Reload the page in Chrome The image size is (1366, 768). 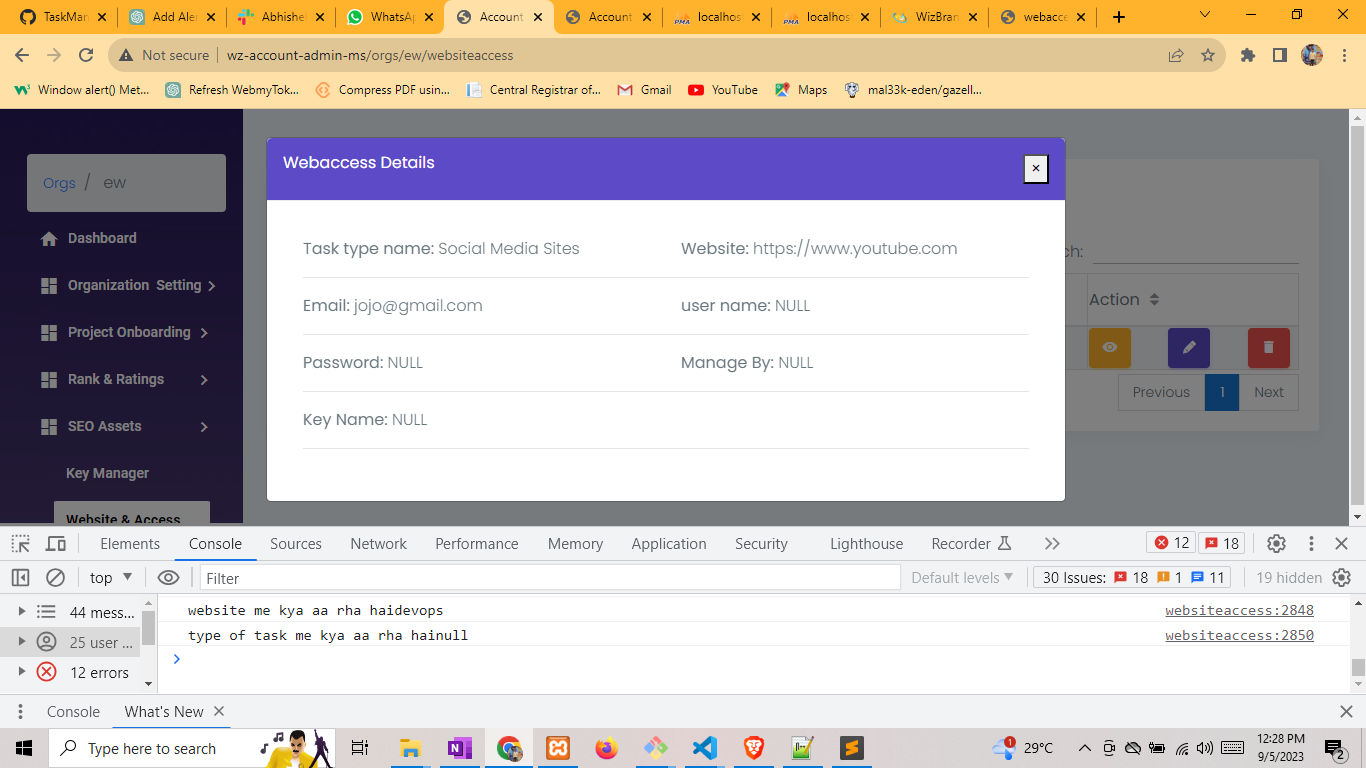pos(86,55)
